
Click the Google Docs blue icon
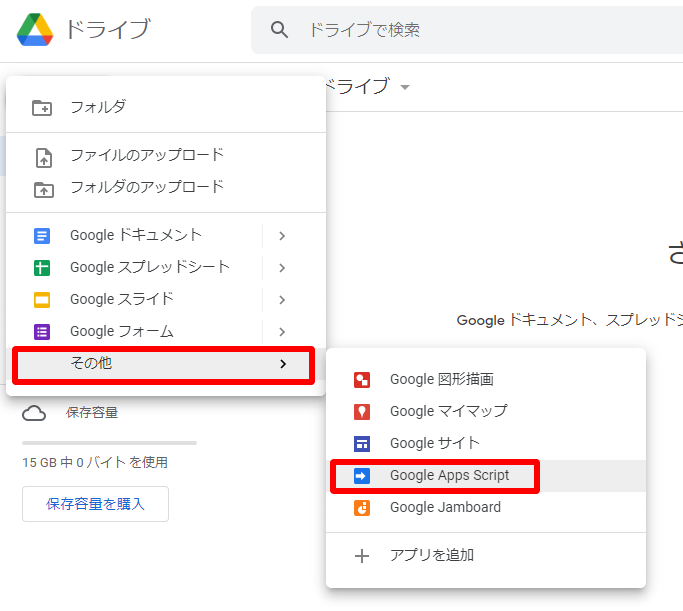tap(42, 236)
